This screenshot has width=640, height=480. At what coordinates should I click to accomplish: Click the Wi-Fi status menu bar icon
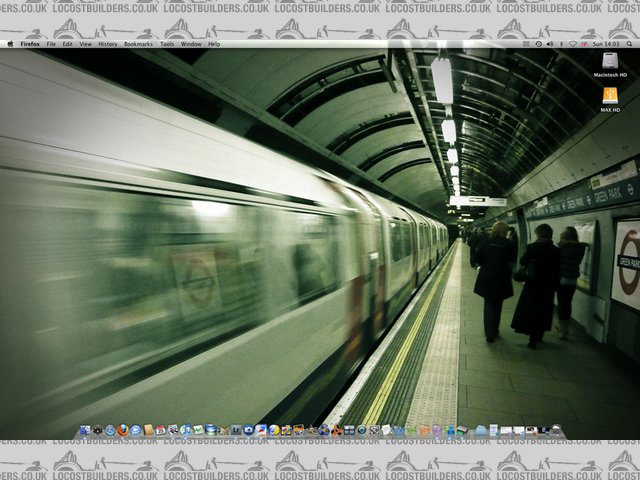pos(573,44)
